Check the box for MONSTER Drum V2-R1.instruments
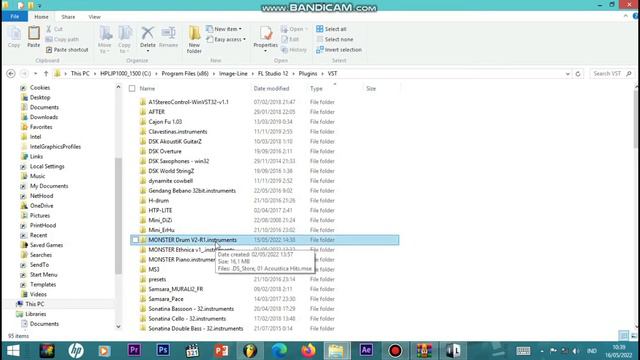Image resolution: width=640 pixels, height=360 pixels. point(136,240)
